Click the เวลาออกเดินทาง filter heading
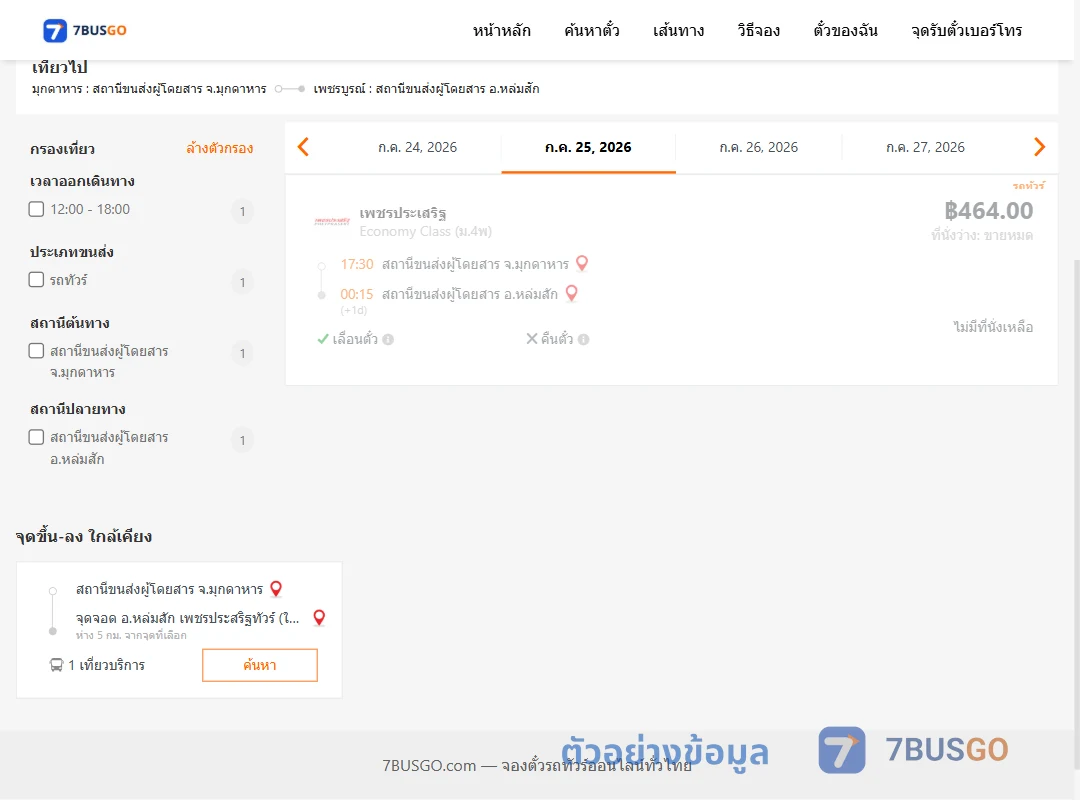 (x=82, y=181)
